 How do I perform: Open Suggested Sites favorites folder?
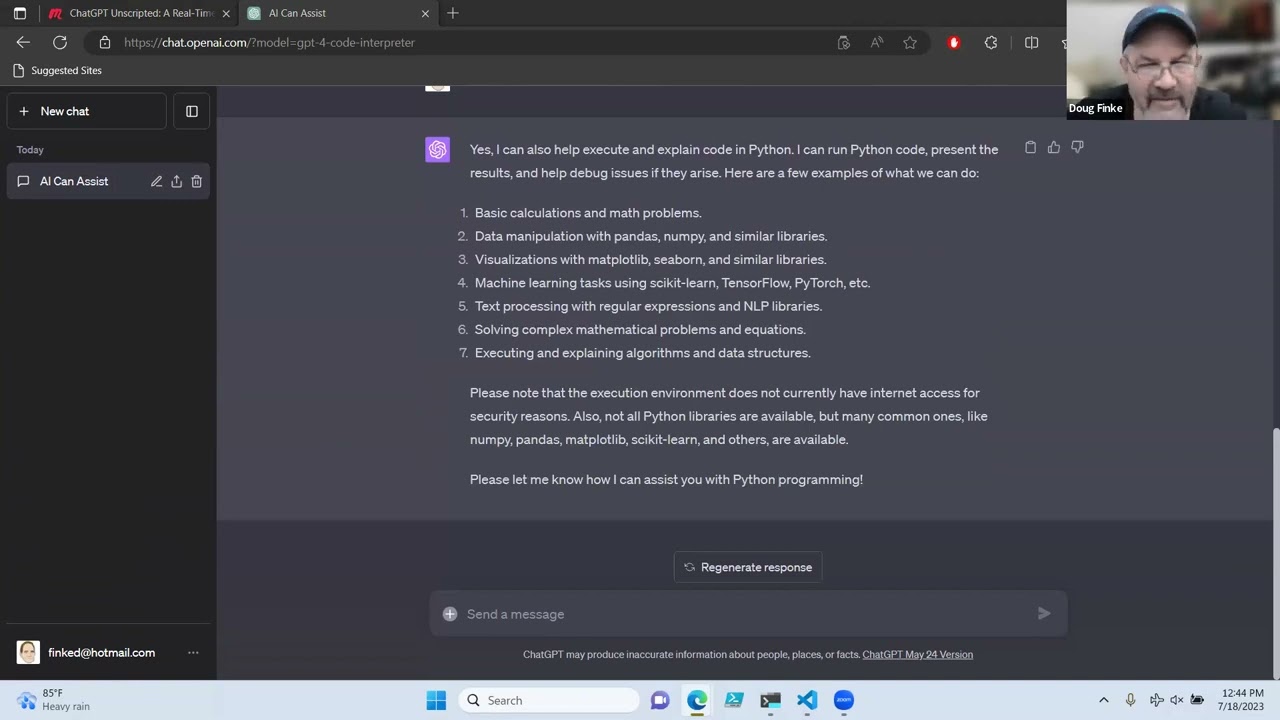[x=58, y=70]
